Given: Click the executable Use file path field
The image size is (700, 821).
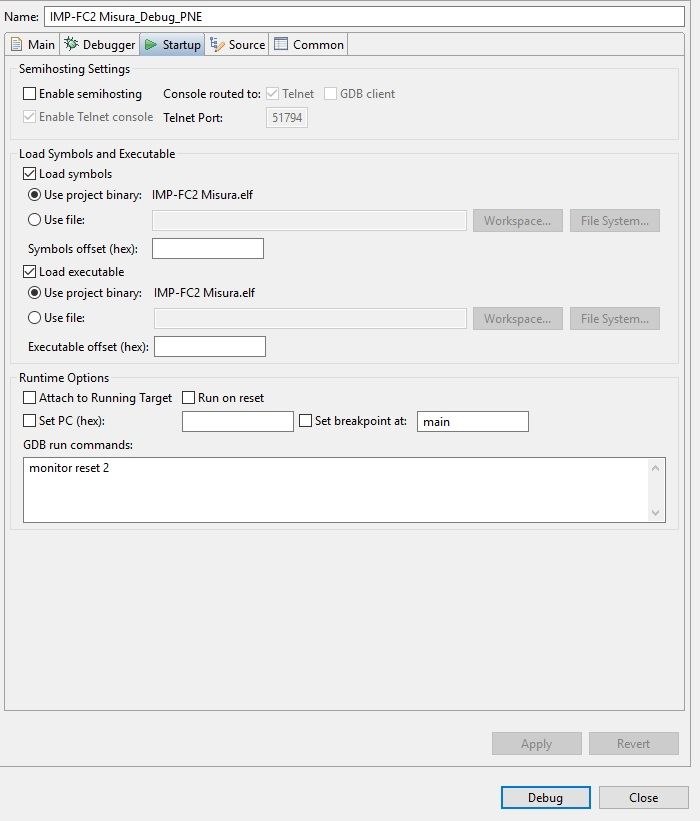Looking at the screenshot, I should click(x=310, y=318).
